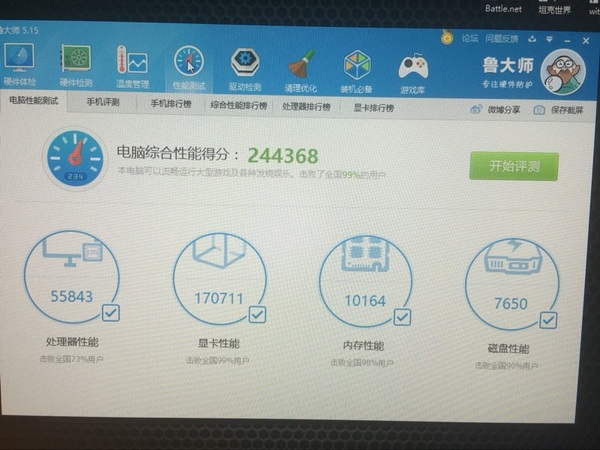Click the graphics score 170711
Viewport: 600px width, 450px height.
(x=219, y=298)
